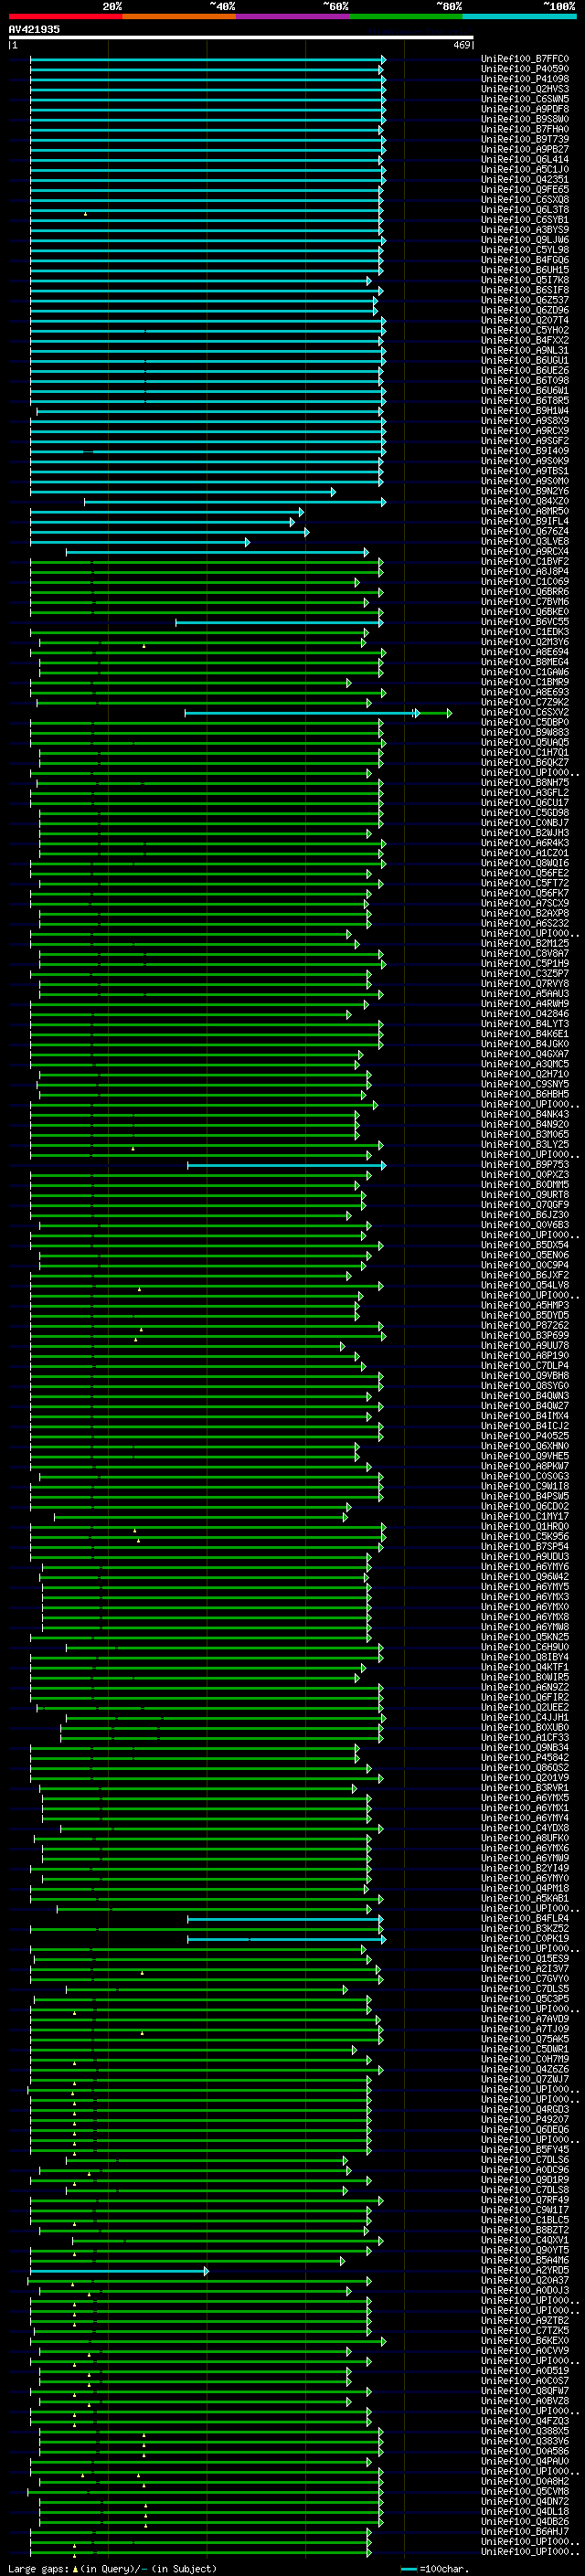
Task: Select UniRef100_B9H1W4 from the list
Action: pos(525,411)
